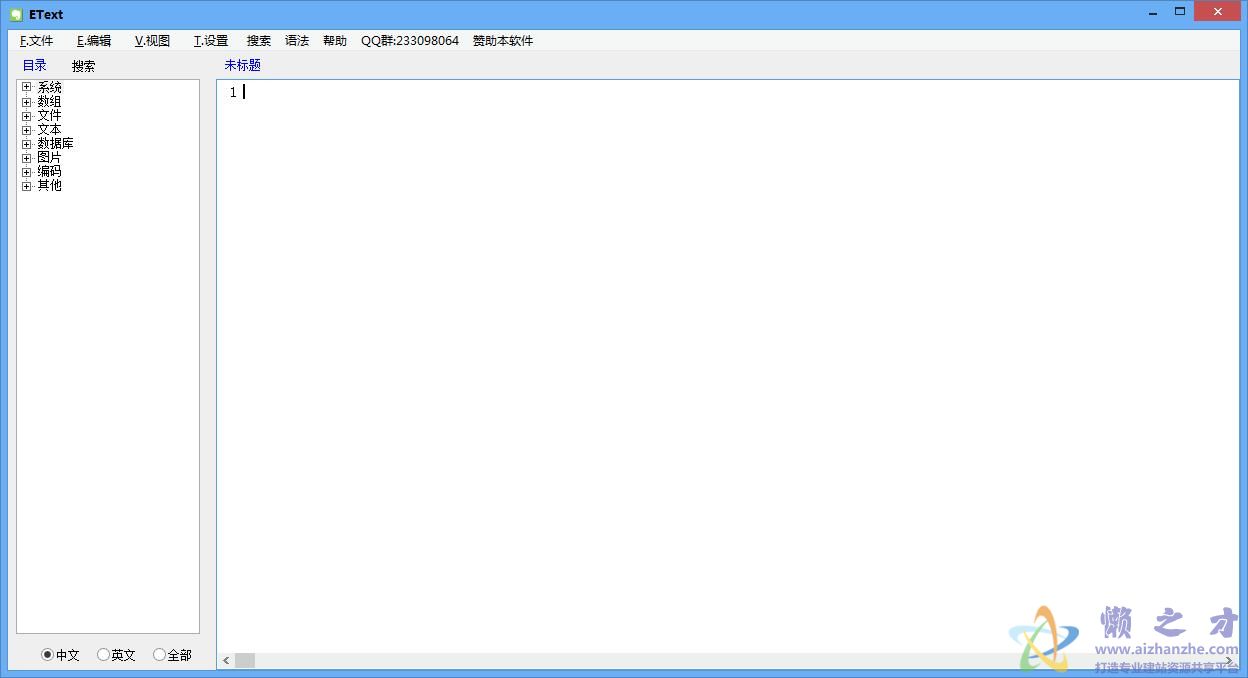Image resolution: width=1248 pixels, height=678 pixels.
Task: Expand the 文本 tree node
Action: click(x=27, y=130)
